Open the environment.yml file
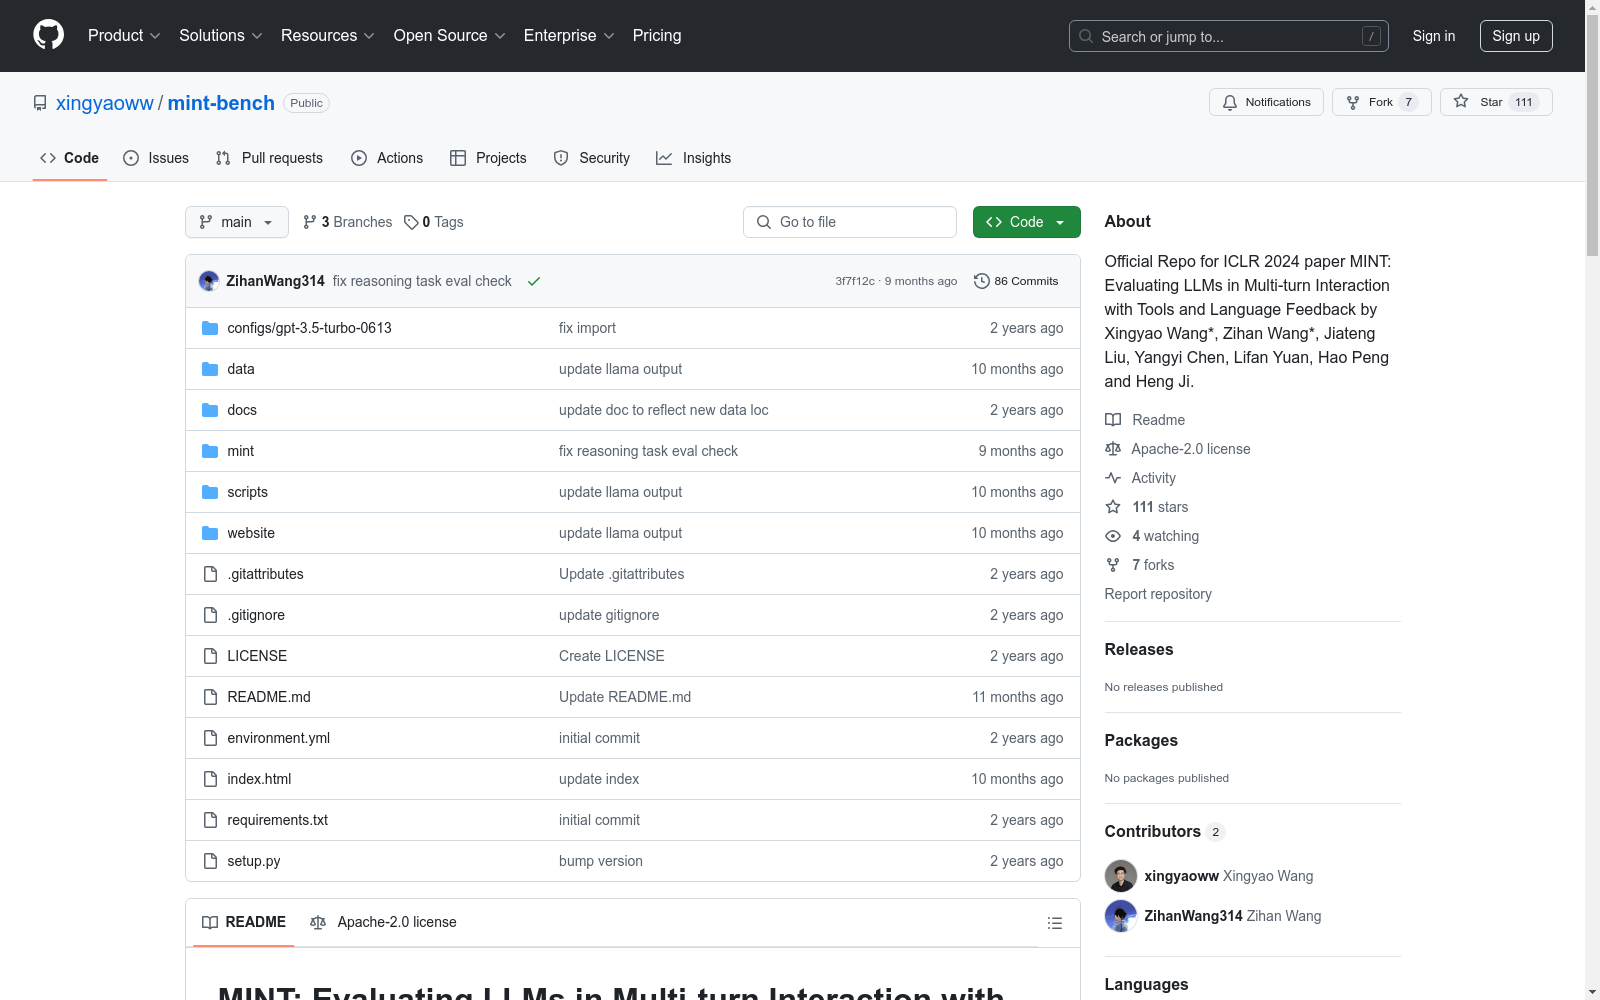Image resolution: width=1600 pixels, height=1000 pixels. pyautogui.click(x=279, y=738)
